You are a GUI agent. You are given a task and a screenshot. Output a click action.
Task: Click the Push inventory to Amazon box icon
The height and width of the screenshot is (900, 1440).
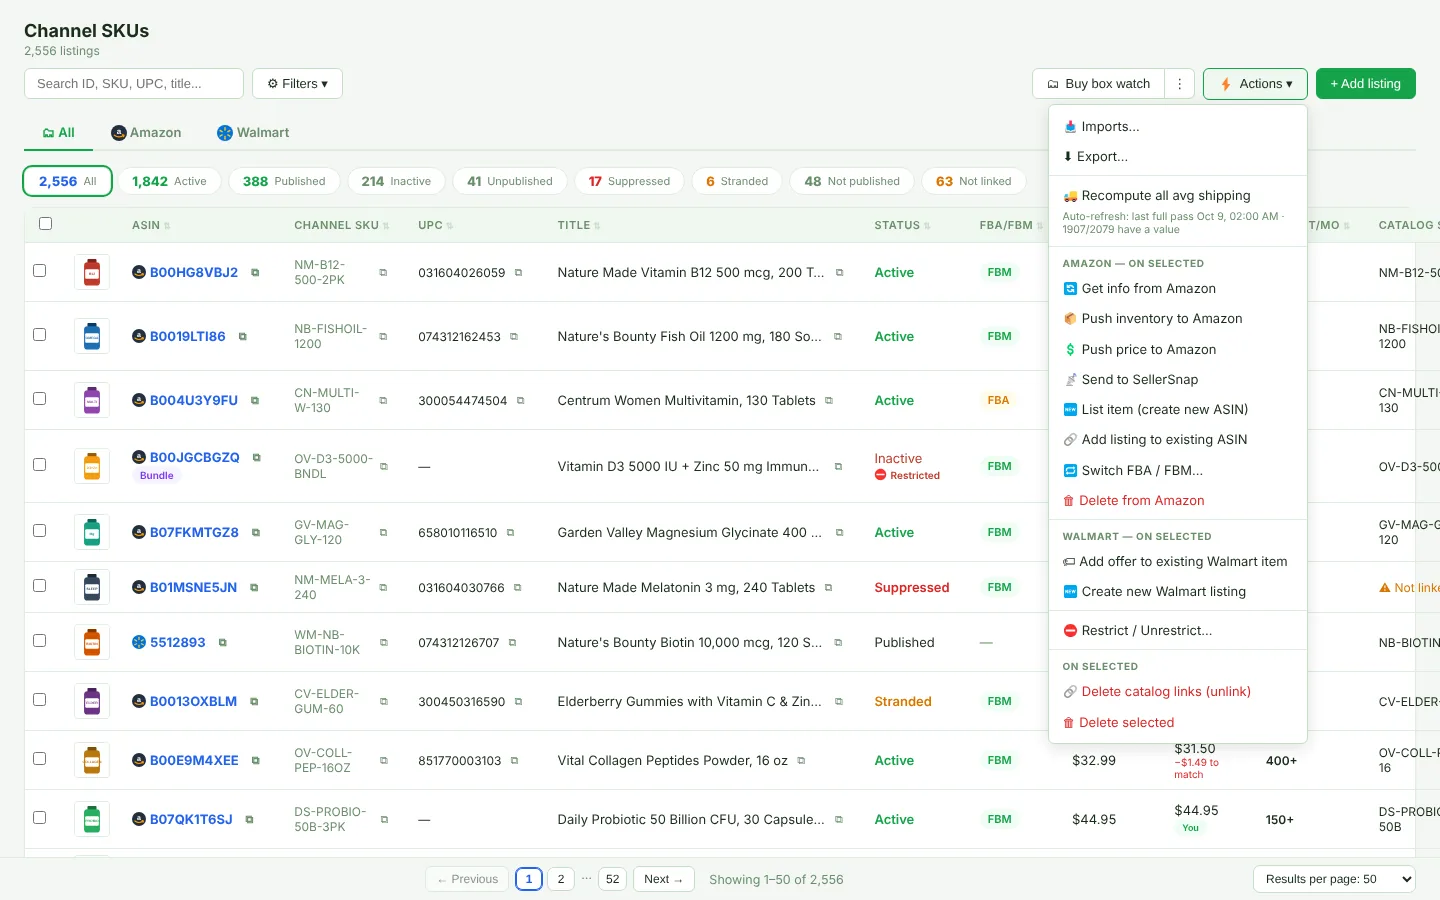pos(1070,319)
